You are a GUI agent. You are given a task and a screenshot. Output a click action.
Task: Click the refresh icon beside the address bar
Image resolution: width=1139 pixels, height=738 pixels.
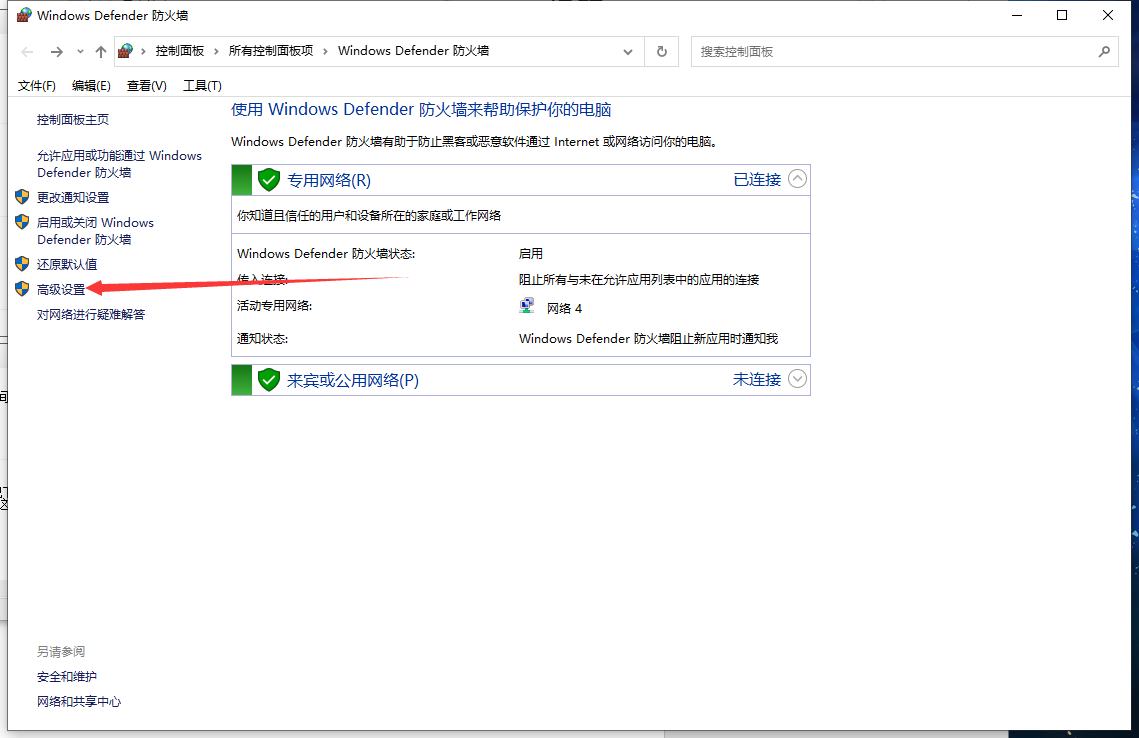661,51
